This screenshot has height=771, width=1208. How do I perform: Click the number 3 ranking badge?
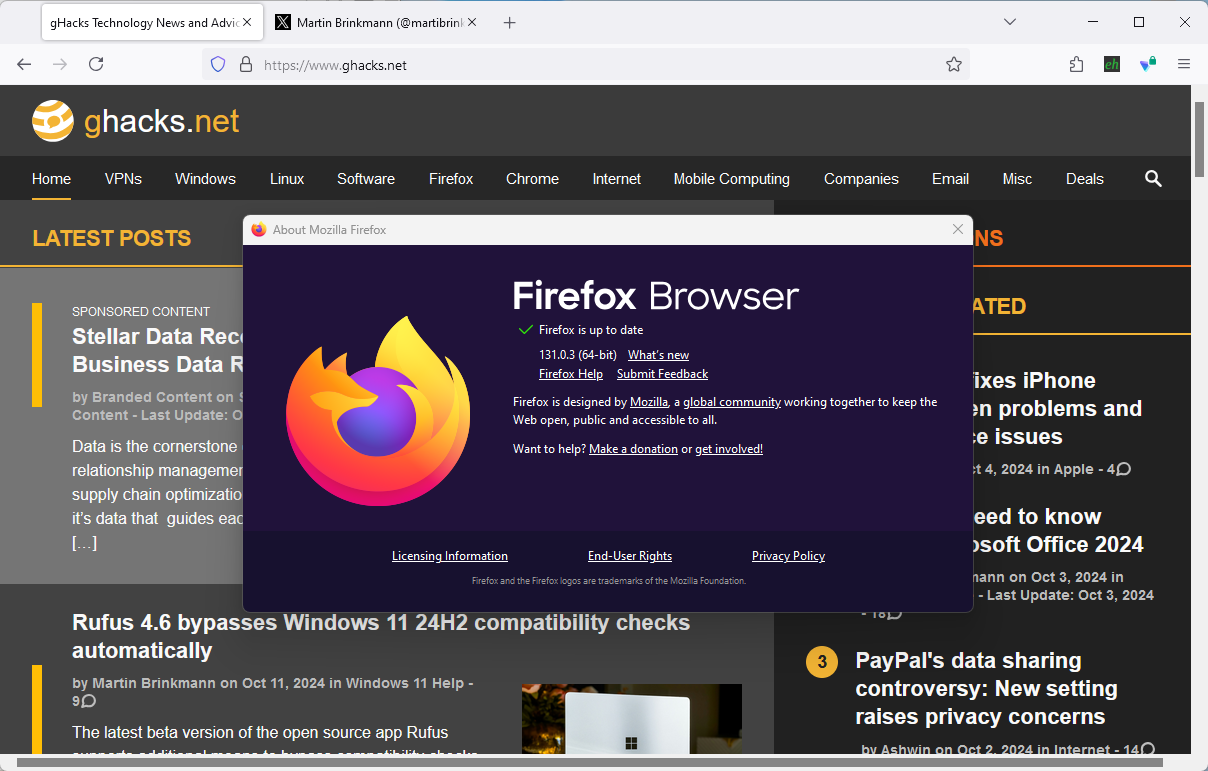822,662
